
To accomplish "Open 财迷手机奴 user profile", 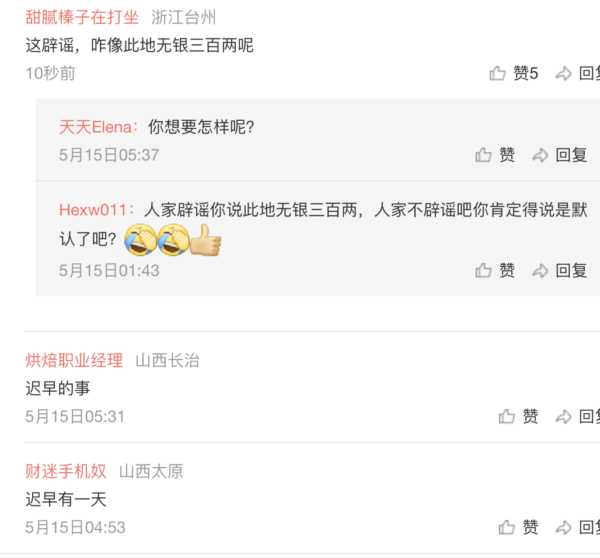I will 66,472.
